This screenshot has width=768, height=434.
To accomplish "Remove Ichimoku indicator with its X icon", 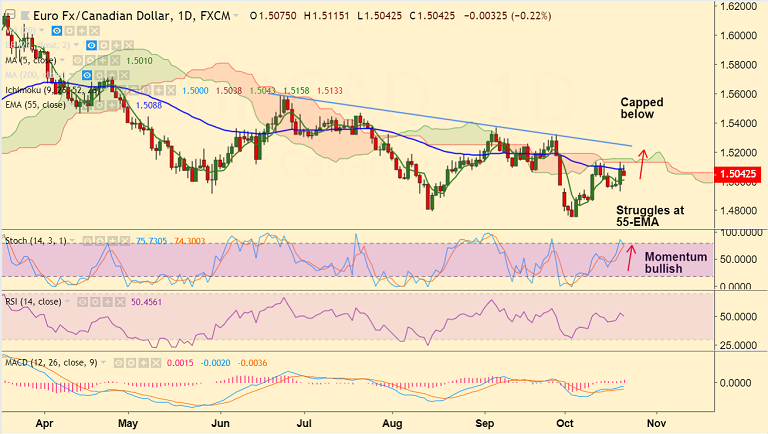I will tap(170, 91).
